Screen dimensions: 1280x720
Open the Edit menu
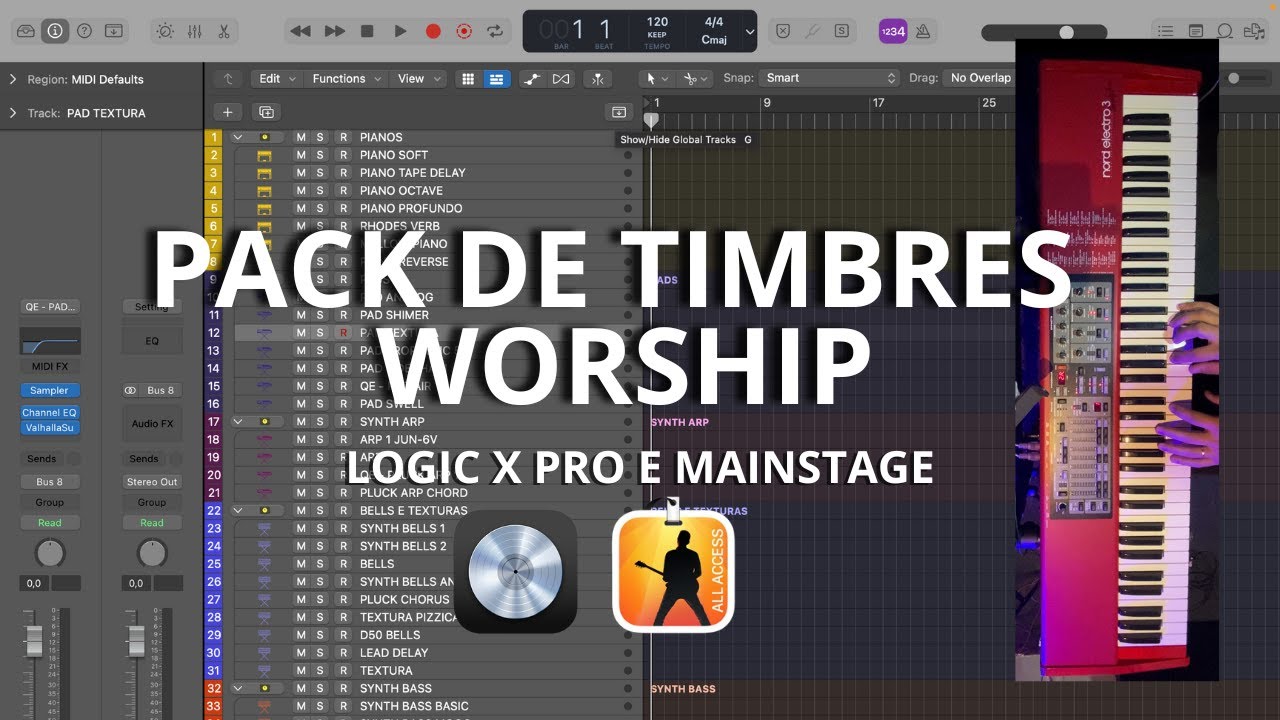pyautogui.click(x=278, y=79)
